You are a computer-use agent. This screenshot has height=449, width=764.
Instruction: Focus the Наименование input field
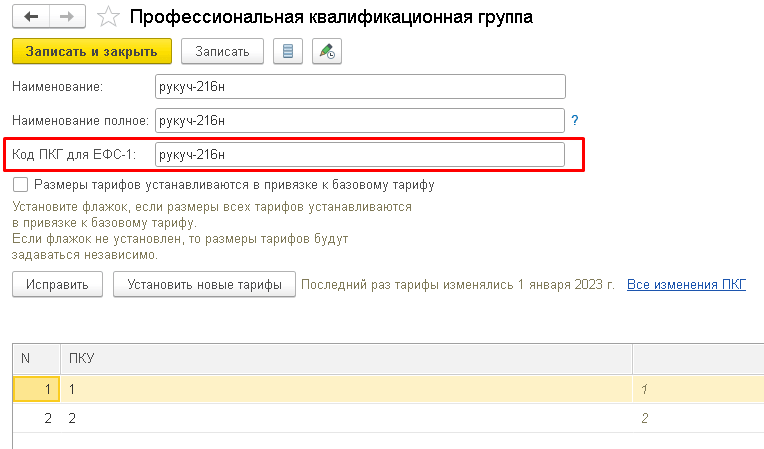[360, 87]
